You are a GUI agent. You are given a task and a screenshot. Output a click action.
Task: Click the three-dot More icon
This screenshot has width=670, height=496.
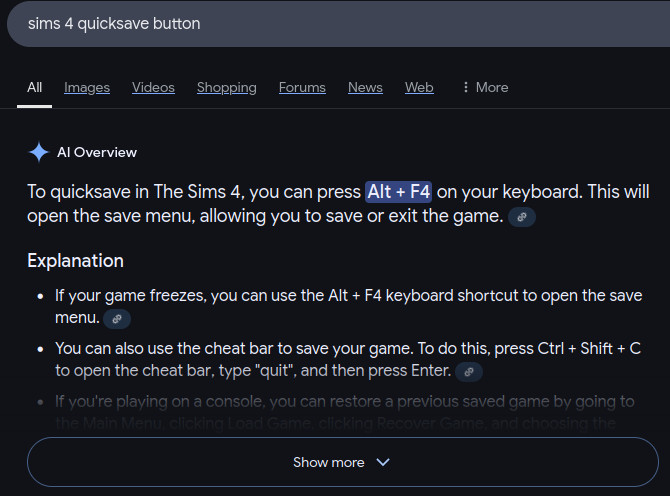(x=466, y=87)
